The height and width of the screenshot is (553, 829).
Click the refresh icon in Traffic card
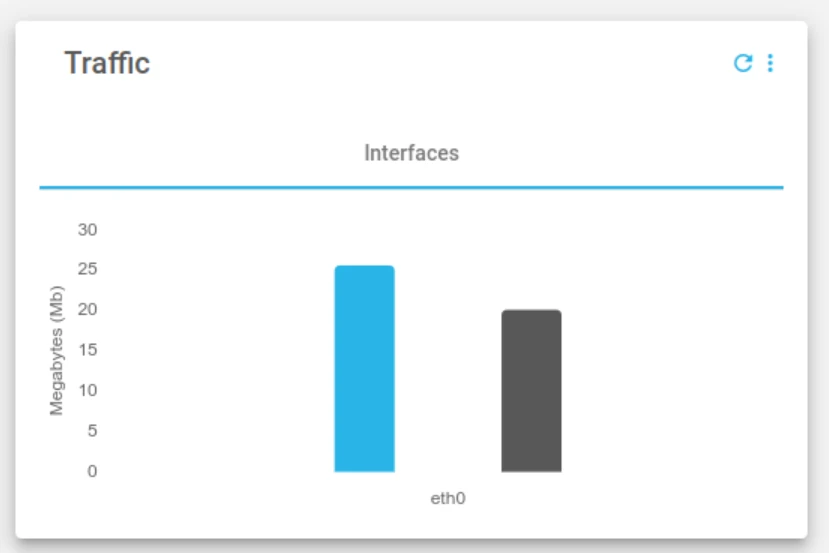743,63
